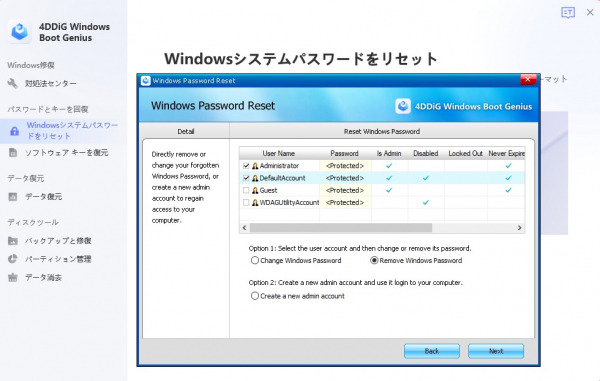Viewport: 600px width, 381px height.
Task: Click the left arrow of the horizontal scrollbar
Action: point(245,228)
